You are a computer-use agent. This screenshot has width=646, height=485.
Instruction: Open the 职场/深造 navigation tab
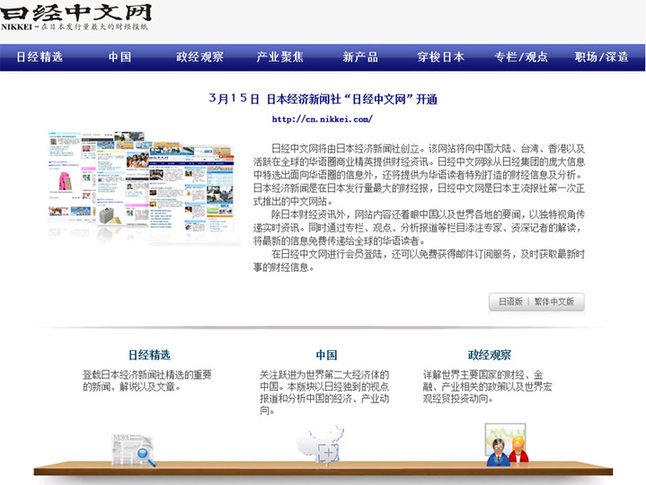tap(602, 57)
